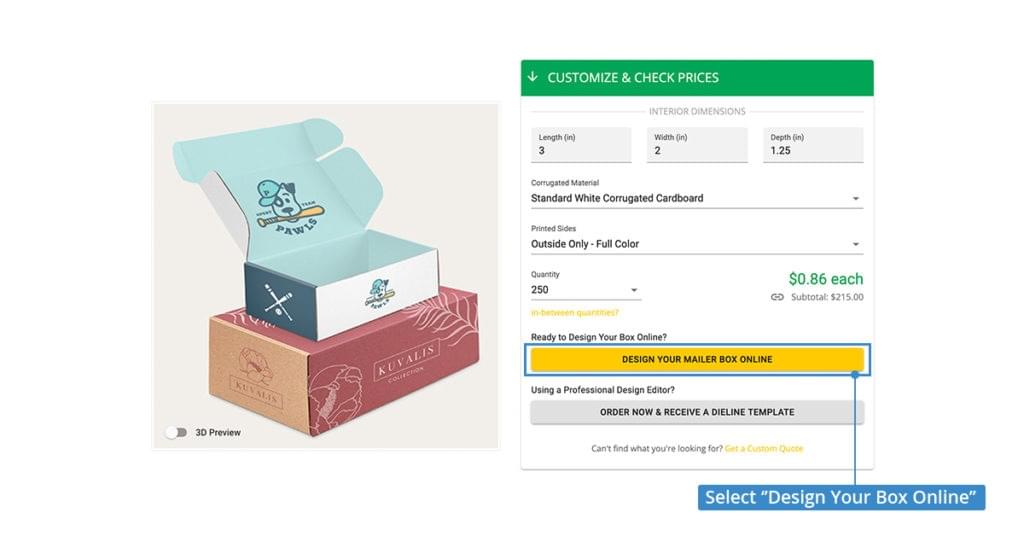Click Design Your Mailer Box Online button
The height and width of the screenshot is (536, 1024).
click(697, 359)
